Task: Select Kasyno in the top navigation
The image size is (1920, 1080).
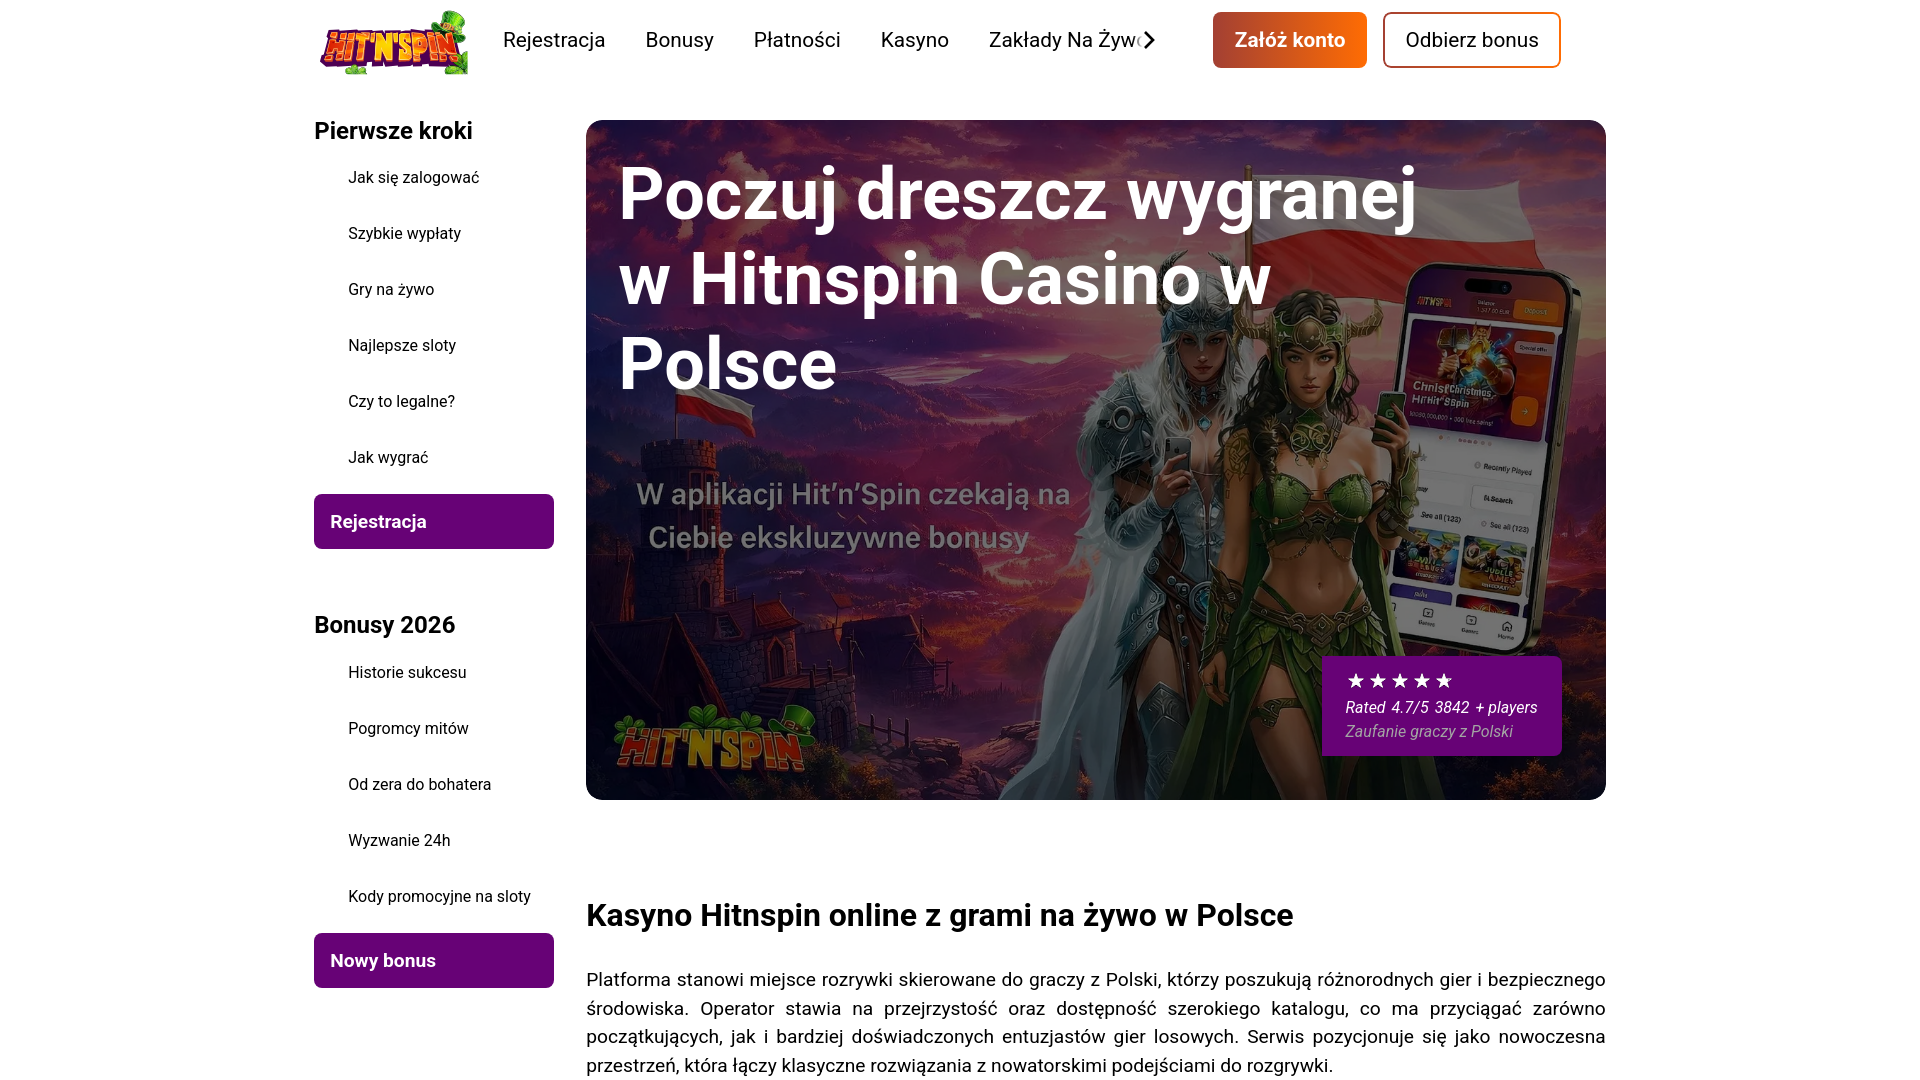Action: pos(914,40)
